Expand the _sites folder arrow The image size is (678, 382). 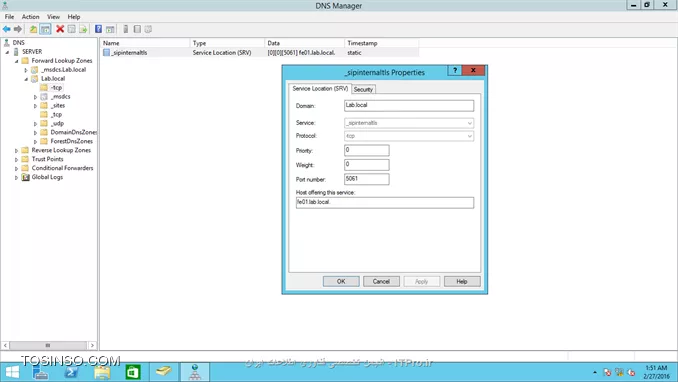(x=35, y=106)
